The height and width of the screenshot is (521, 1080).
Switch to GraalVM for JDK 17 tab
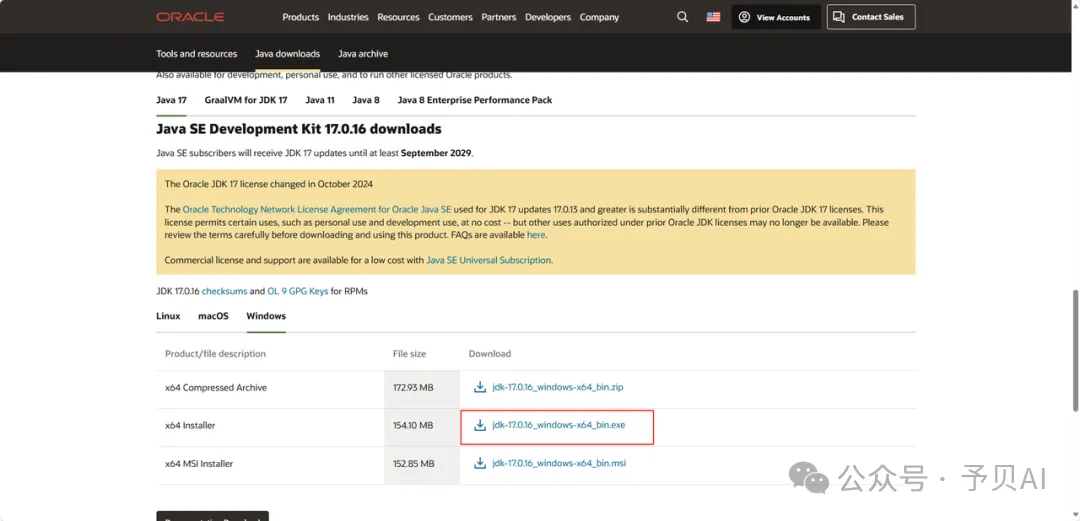[246, 100]
